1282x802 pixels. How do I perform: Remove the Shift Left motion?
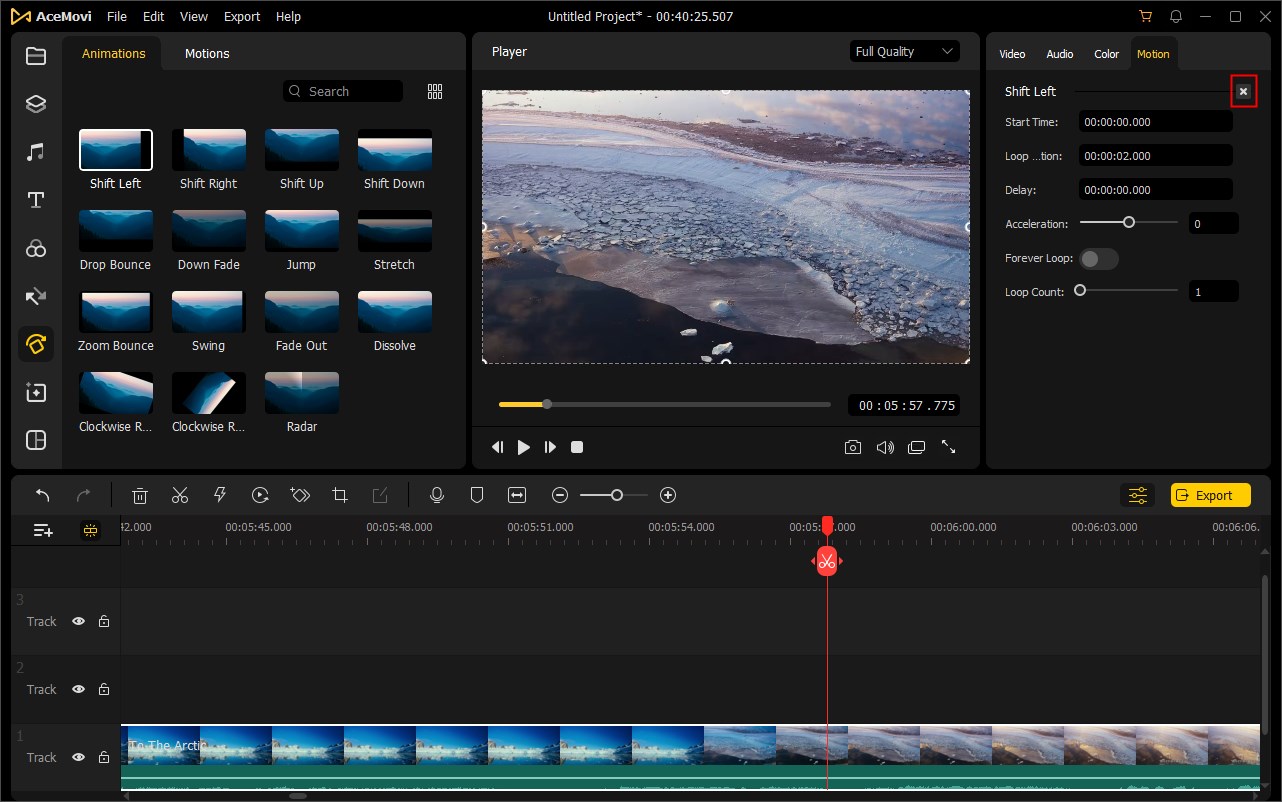pyautogui.click(x=1243, y=92)
